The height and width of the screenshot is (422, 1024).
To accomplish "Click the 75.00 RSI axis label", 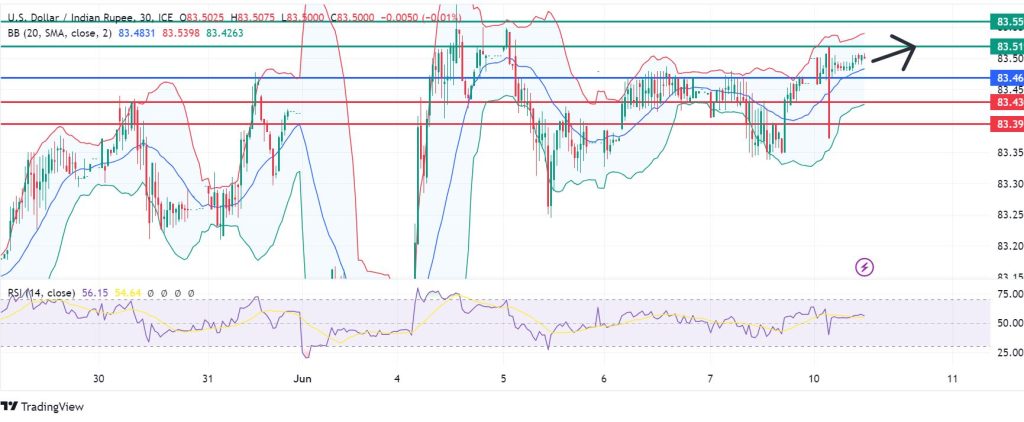I will coord(1009,294).
